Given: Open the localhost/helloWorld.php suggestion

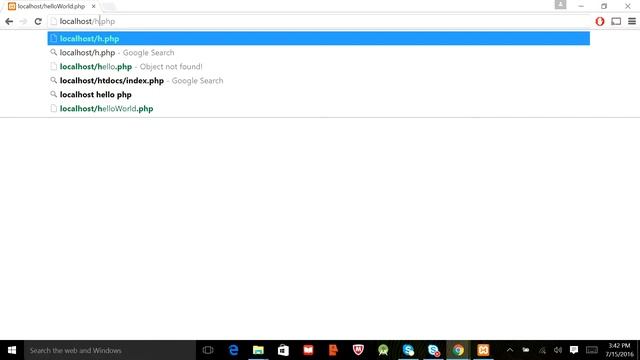Looking at the screenshot, I should (319, 109).
